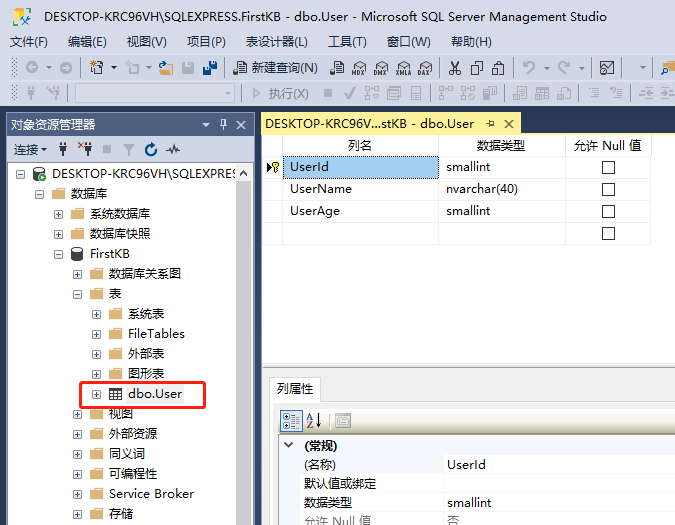Open the 连接 dropdown in Object Explorer
The width and height of the screenshot is (675, 525).
tap(30, 149)
